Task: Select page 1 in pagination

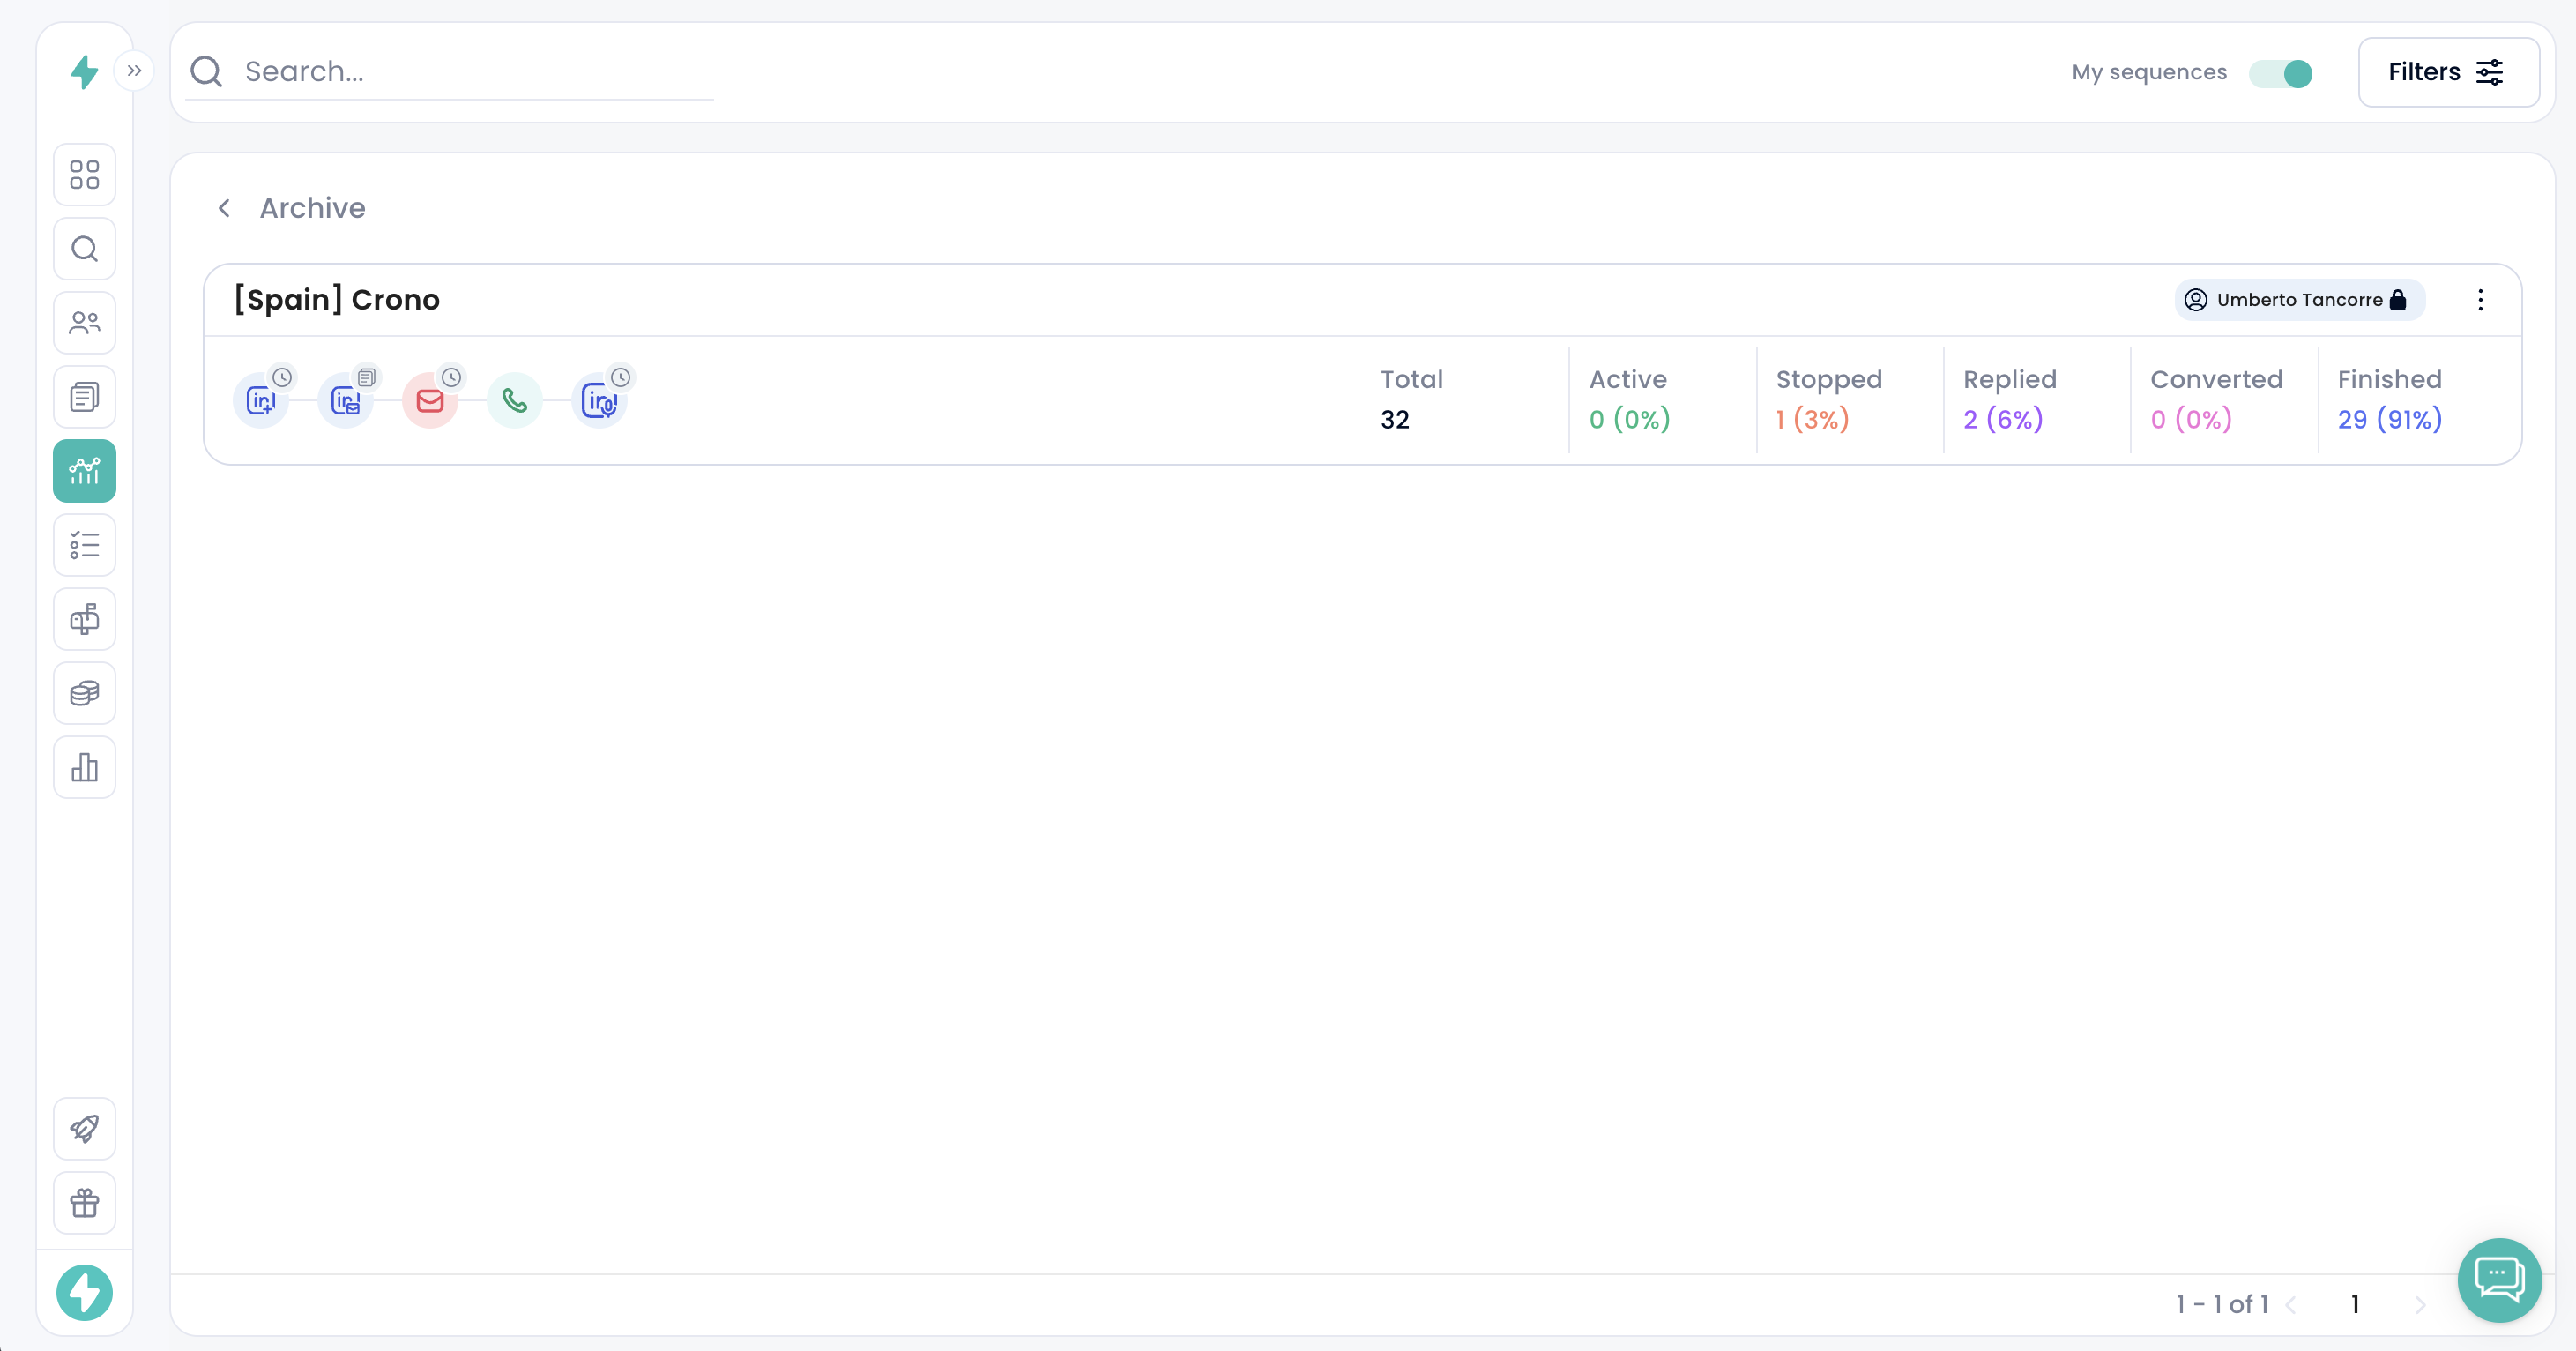Action: [2355, 1304]
